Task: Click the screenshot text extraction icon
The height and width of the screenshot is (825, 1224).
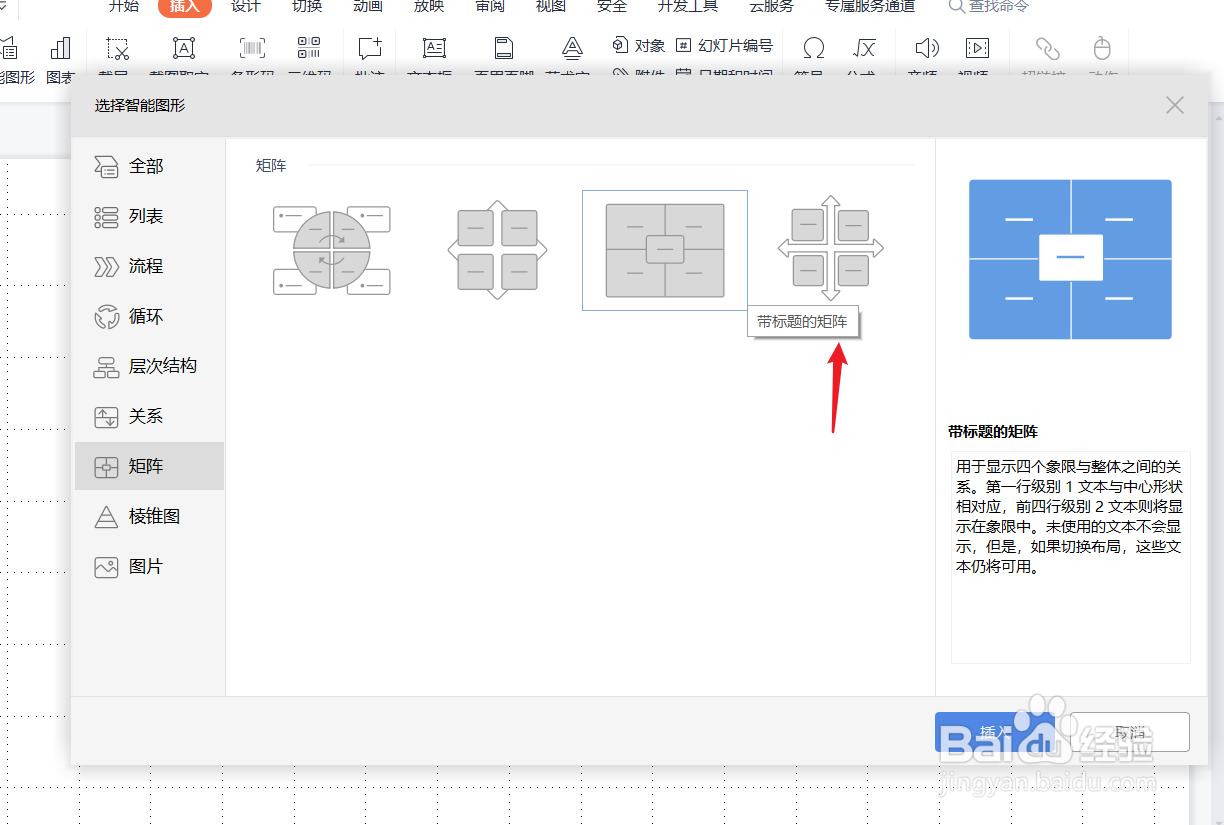Action: (x=184, y=48)
